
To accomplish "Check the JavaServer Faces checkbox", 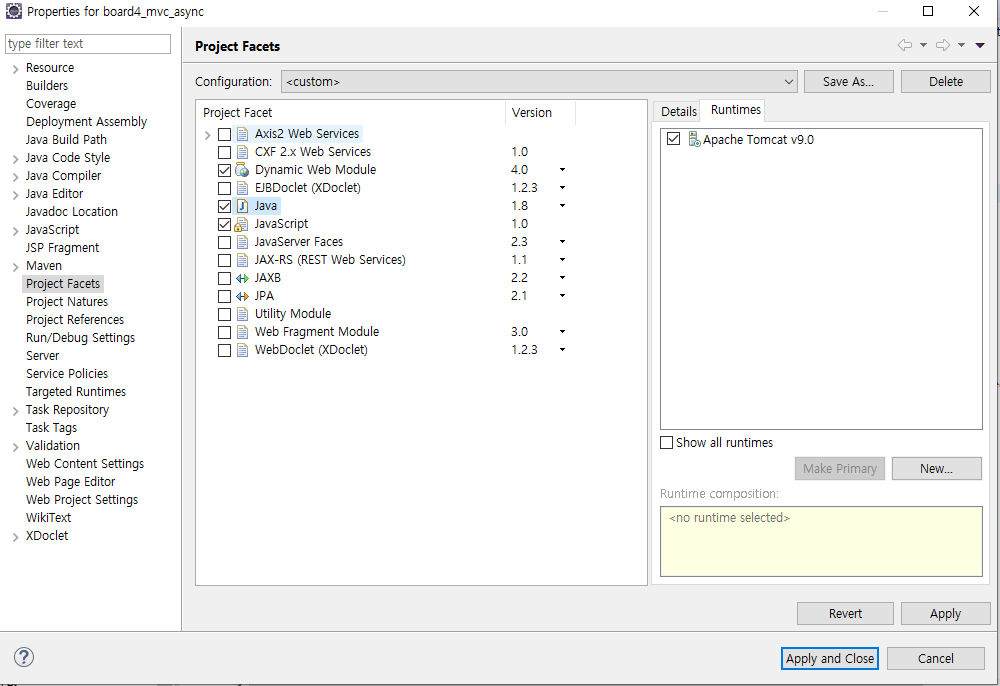I will 224,242.
